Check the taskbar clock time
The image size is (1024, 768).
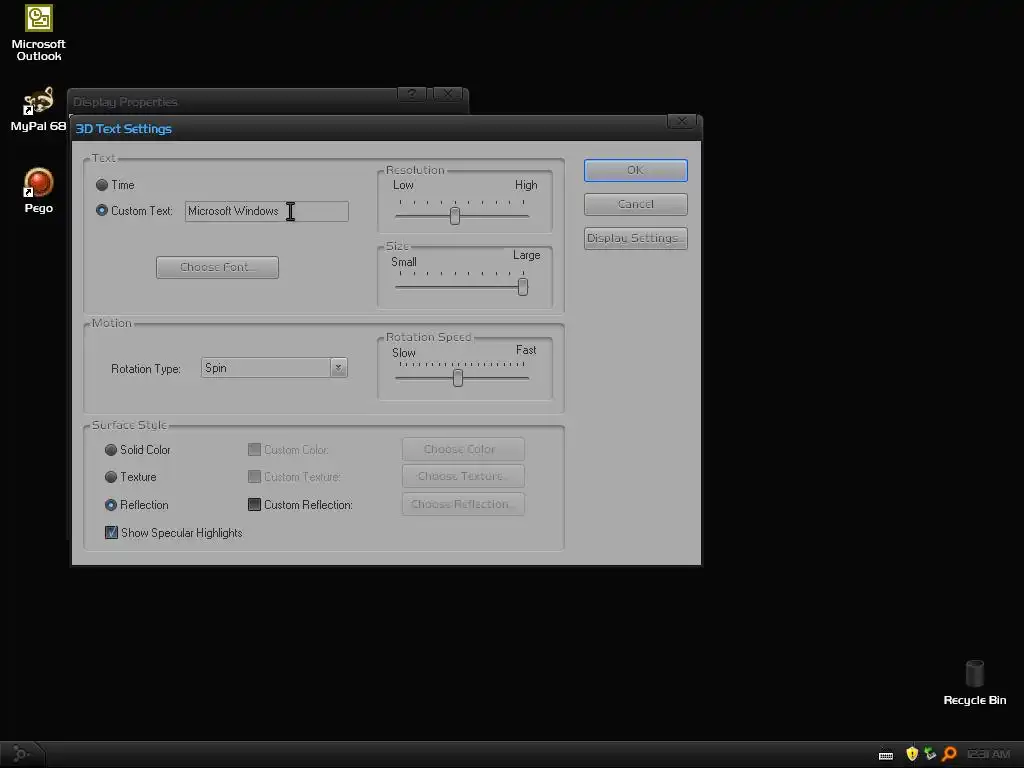coord(988,754)
